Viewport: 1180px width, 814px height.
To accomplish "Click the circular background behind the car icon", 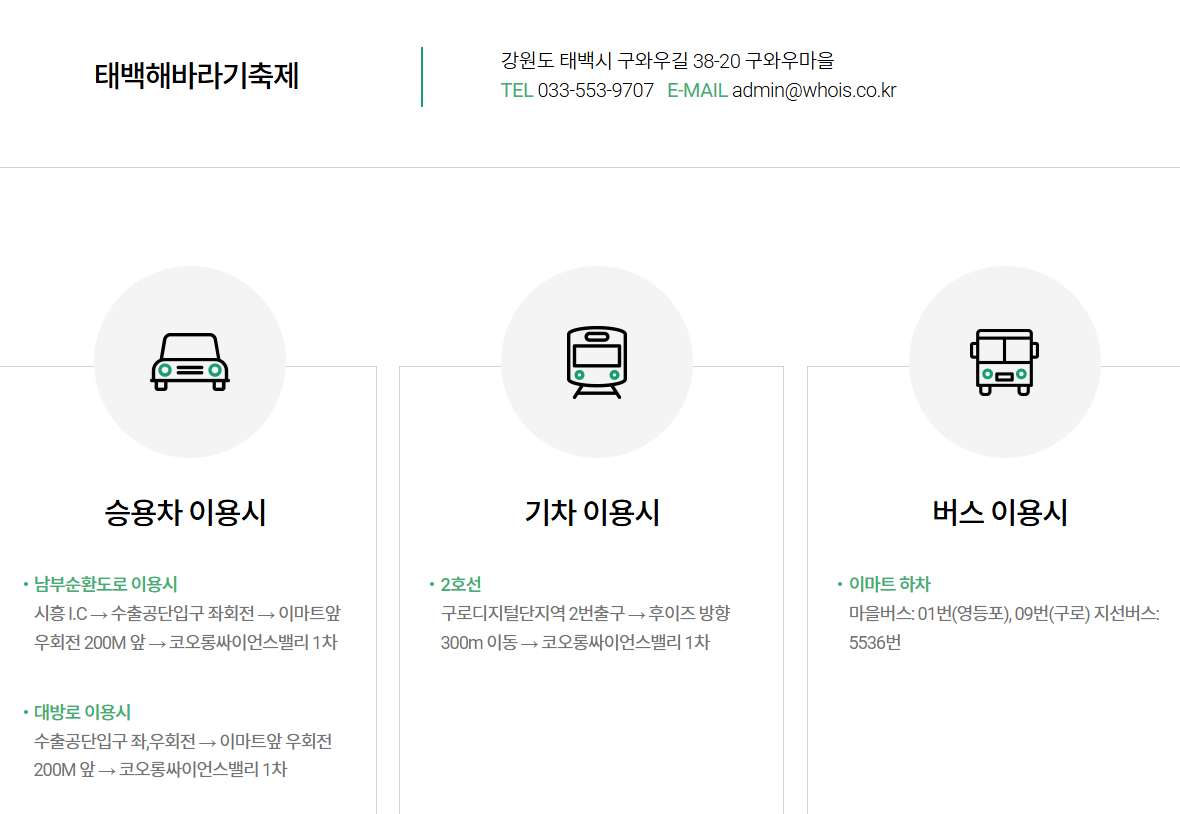I will pyautogui.click(x=190, y=362).
